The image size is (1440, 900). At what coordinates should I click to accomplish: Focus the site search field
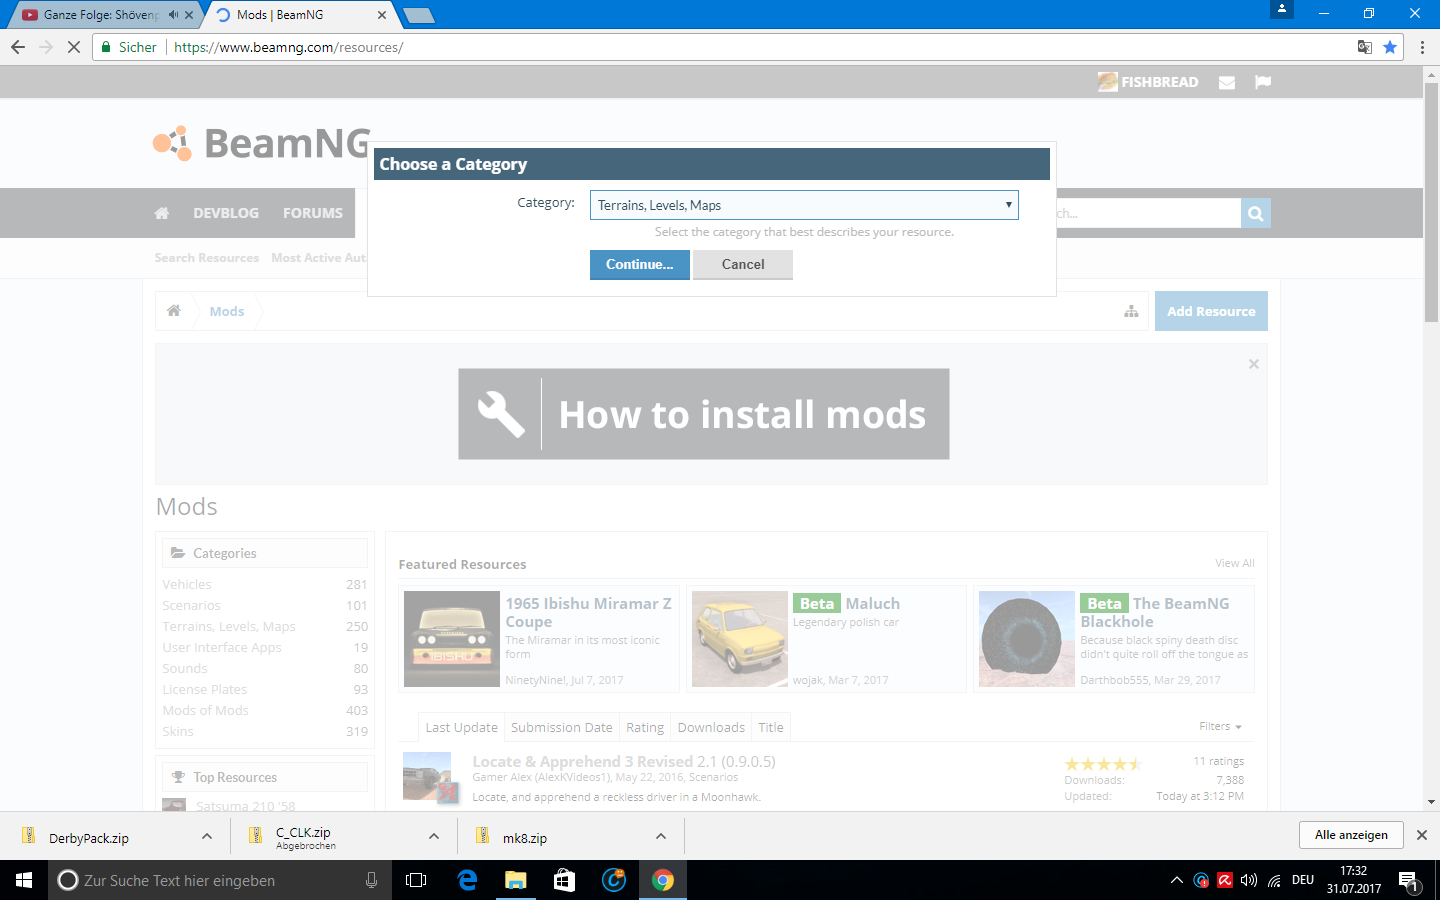point(1148,213)
